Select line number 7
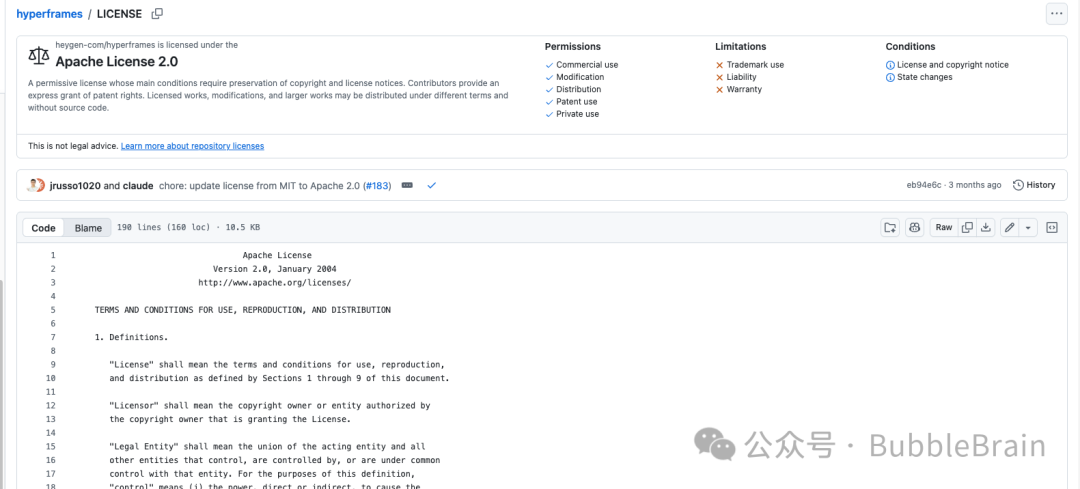The image size is (1080, 489). click(52, 337)
